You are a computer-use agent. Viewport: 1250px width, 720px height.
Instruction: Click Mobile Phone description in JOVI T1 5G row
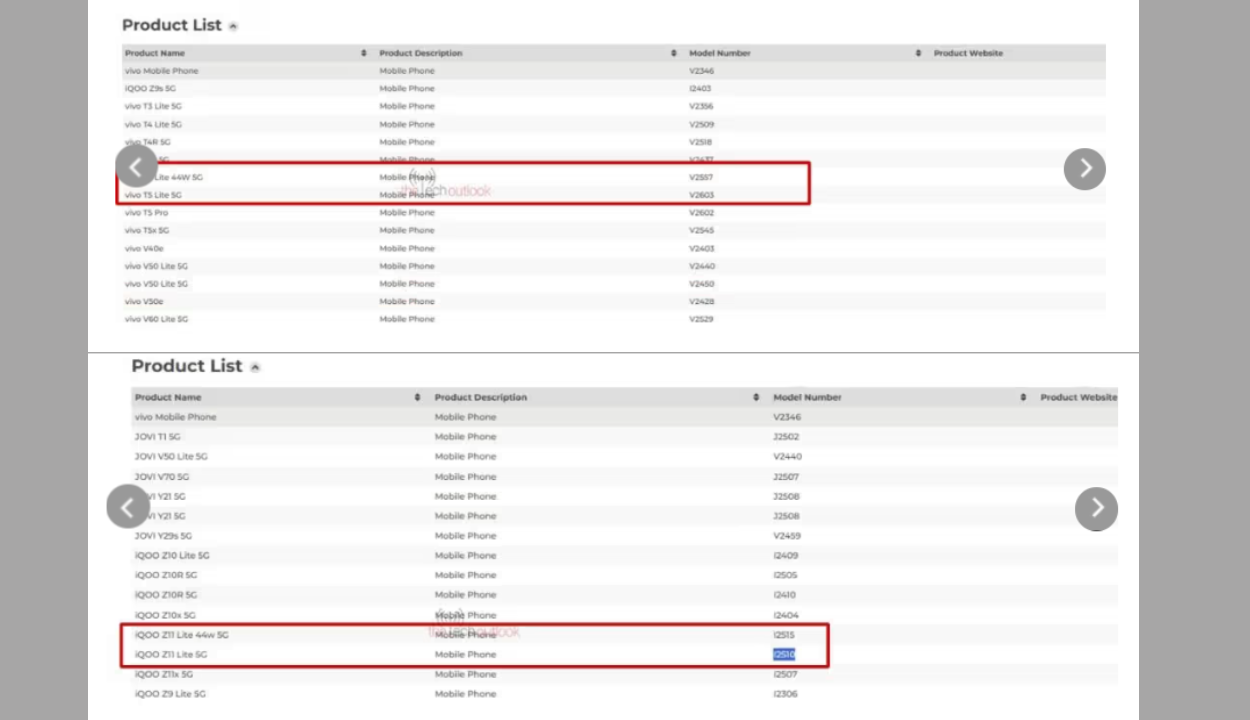point(465,437)
